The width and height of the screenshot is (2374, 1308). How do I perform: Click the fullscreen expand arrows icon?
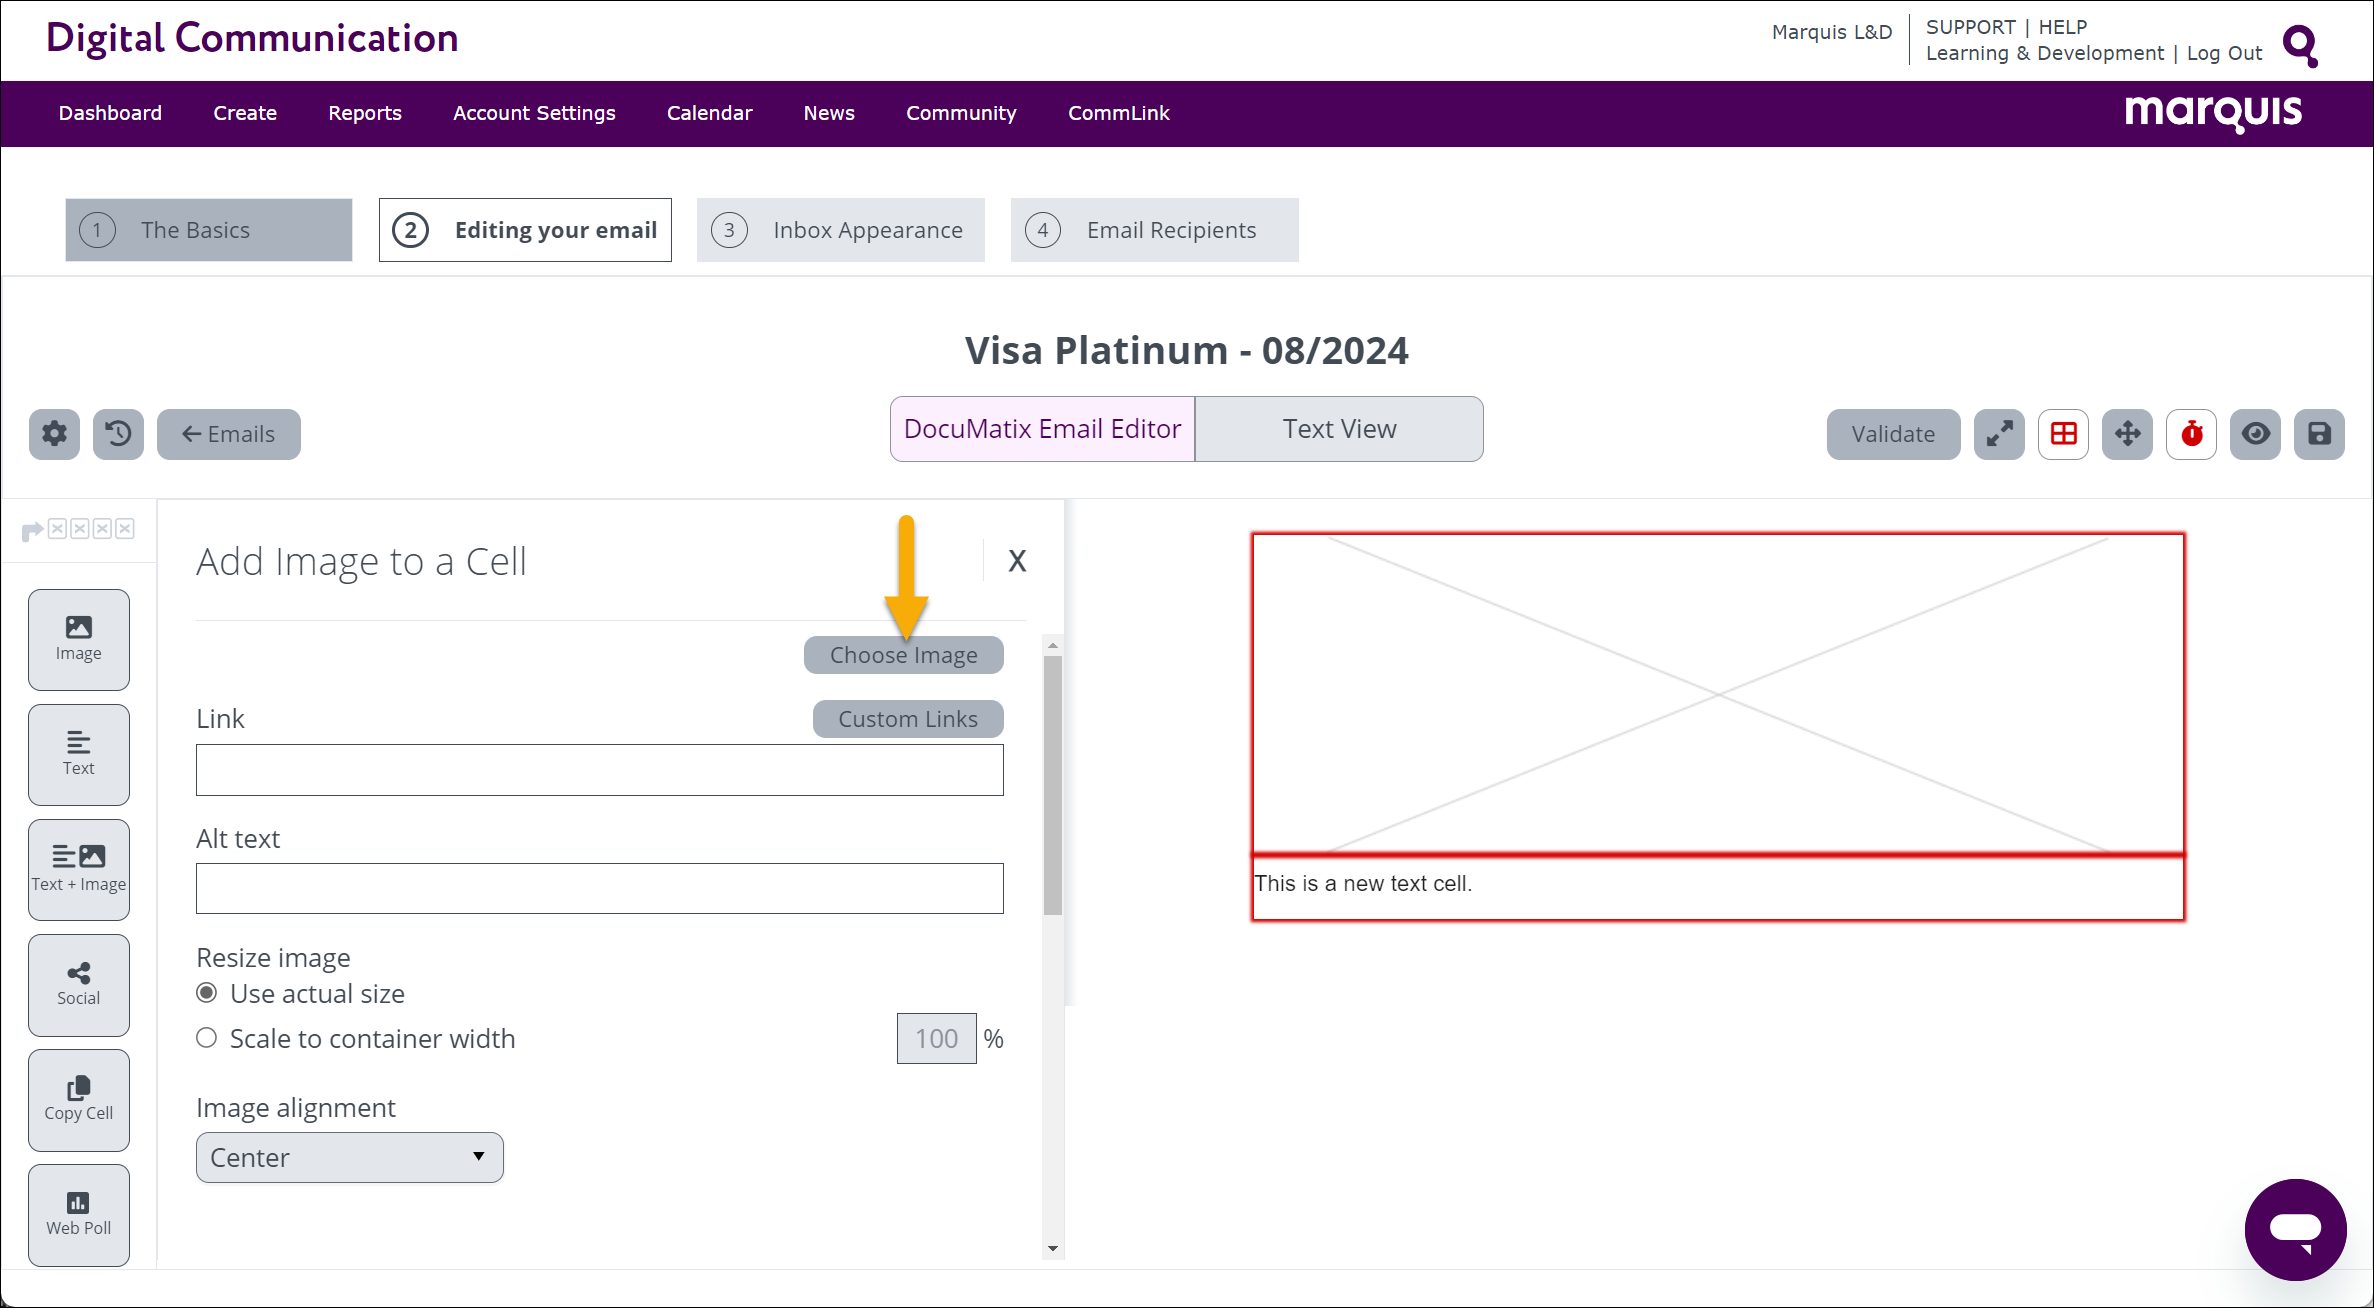click(x=1998, y=433)
